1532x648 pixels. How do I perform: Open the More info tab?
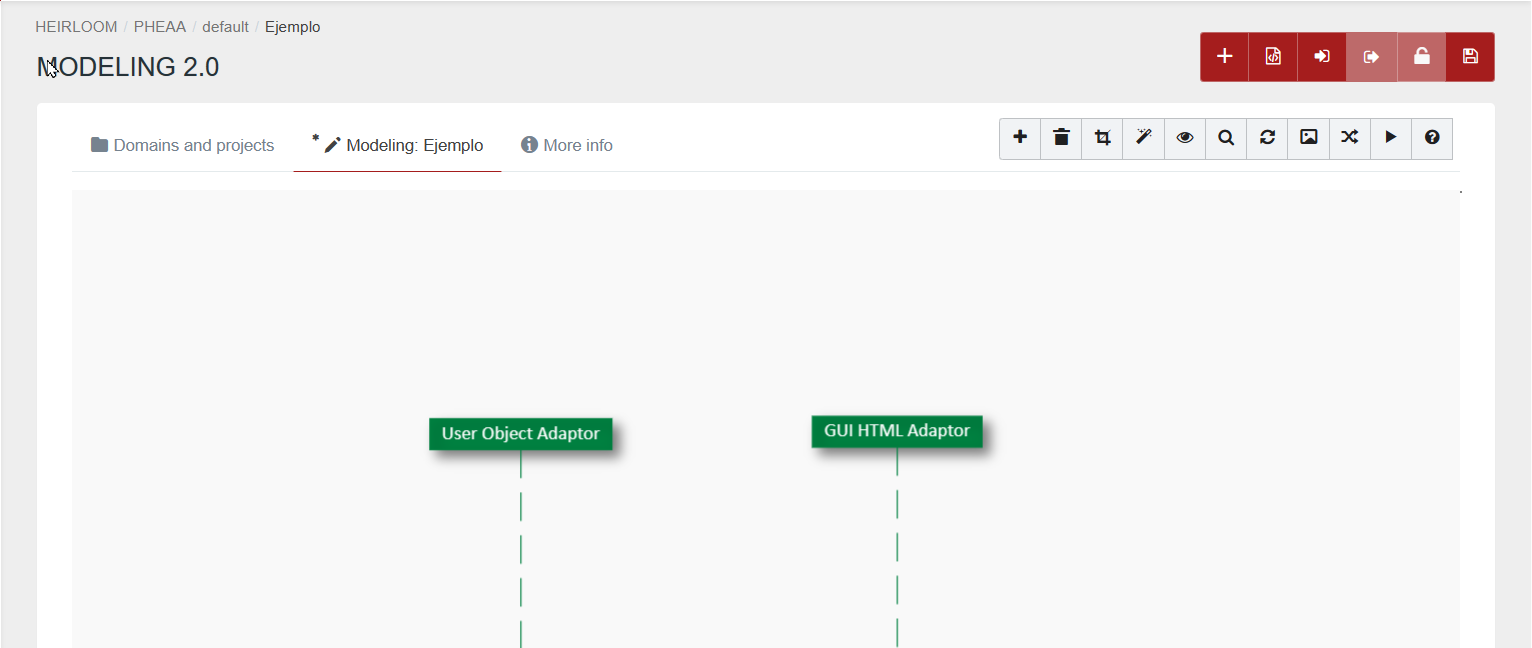(567, 146)
